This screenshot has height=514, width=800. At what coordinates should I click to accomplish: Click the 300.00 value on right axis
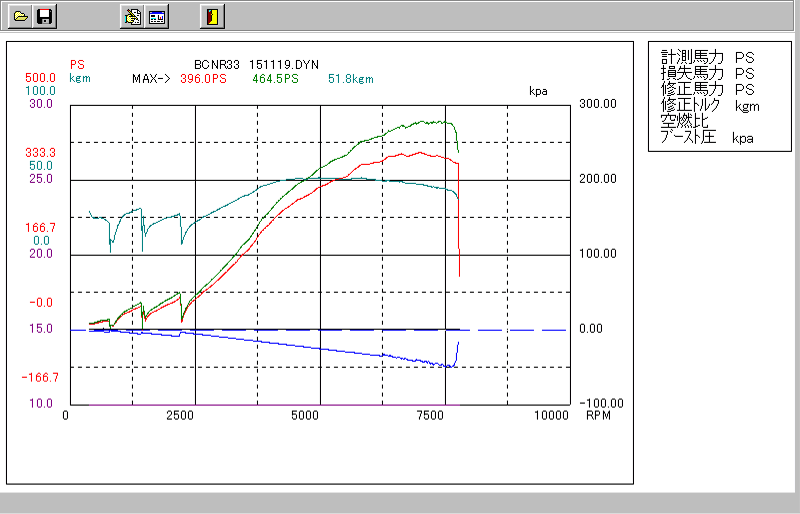pos(599,104)
